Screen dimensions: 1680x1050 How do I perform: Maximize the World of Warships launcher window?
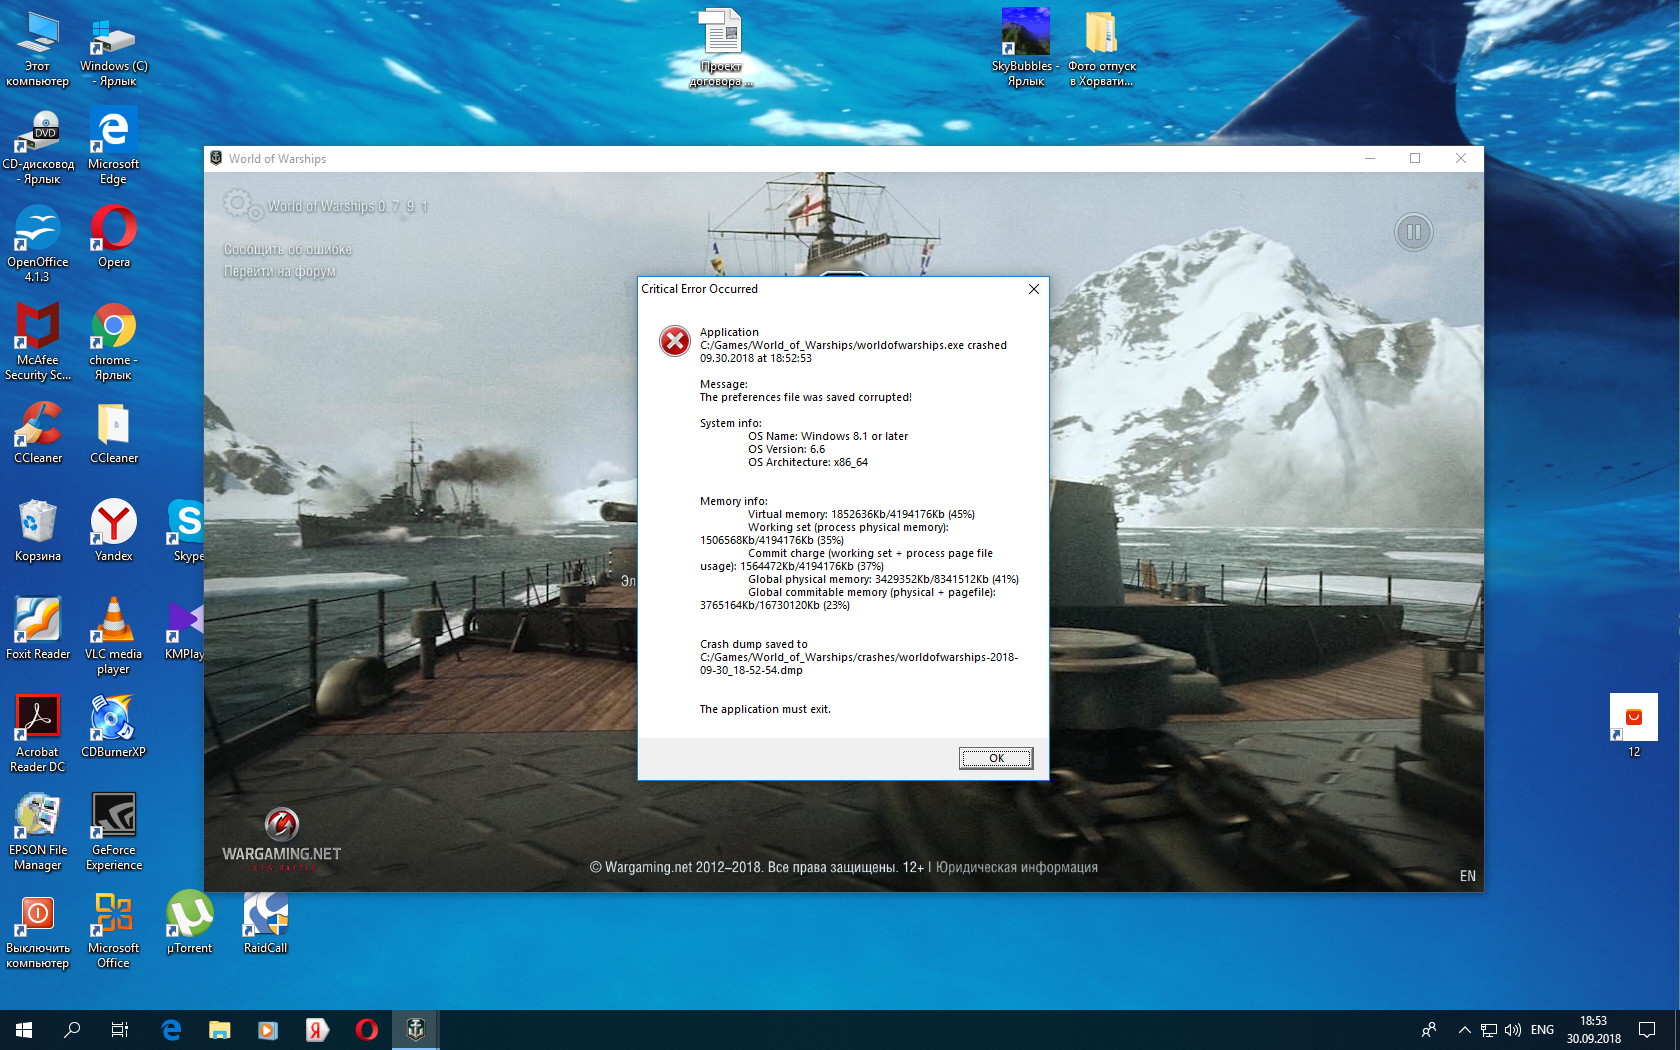[x=1415, y=158]
